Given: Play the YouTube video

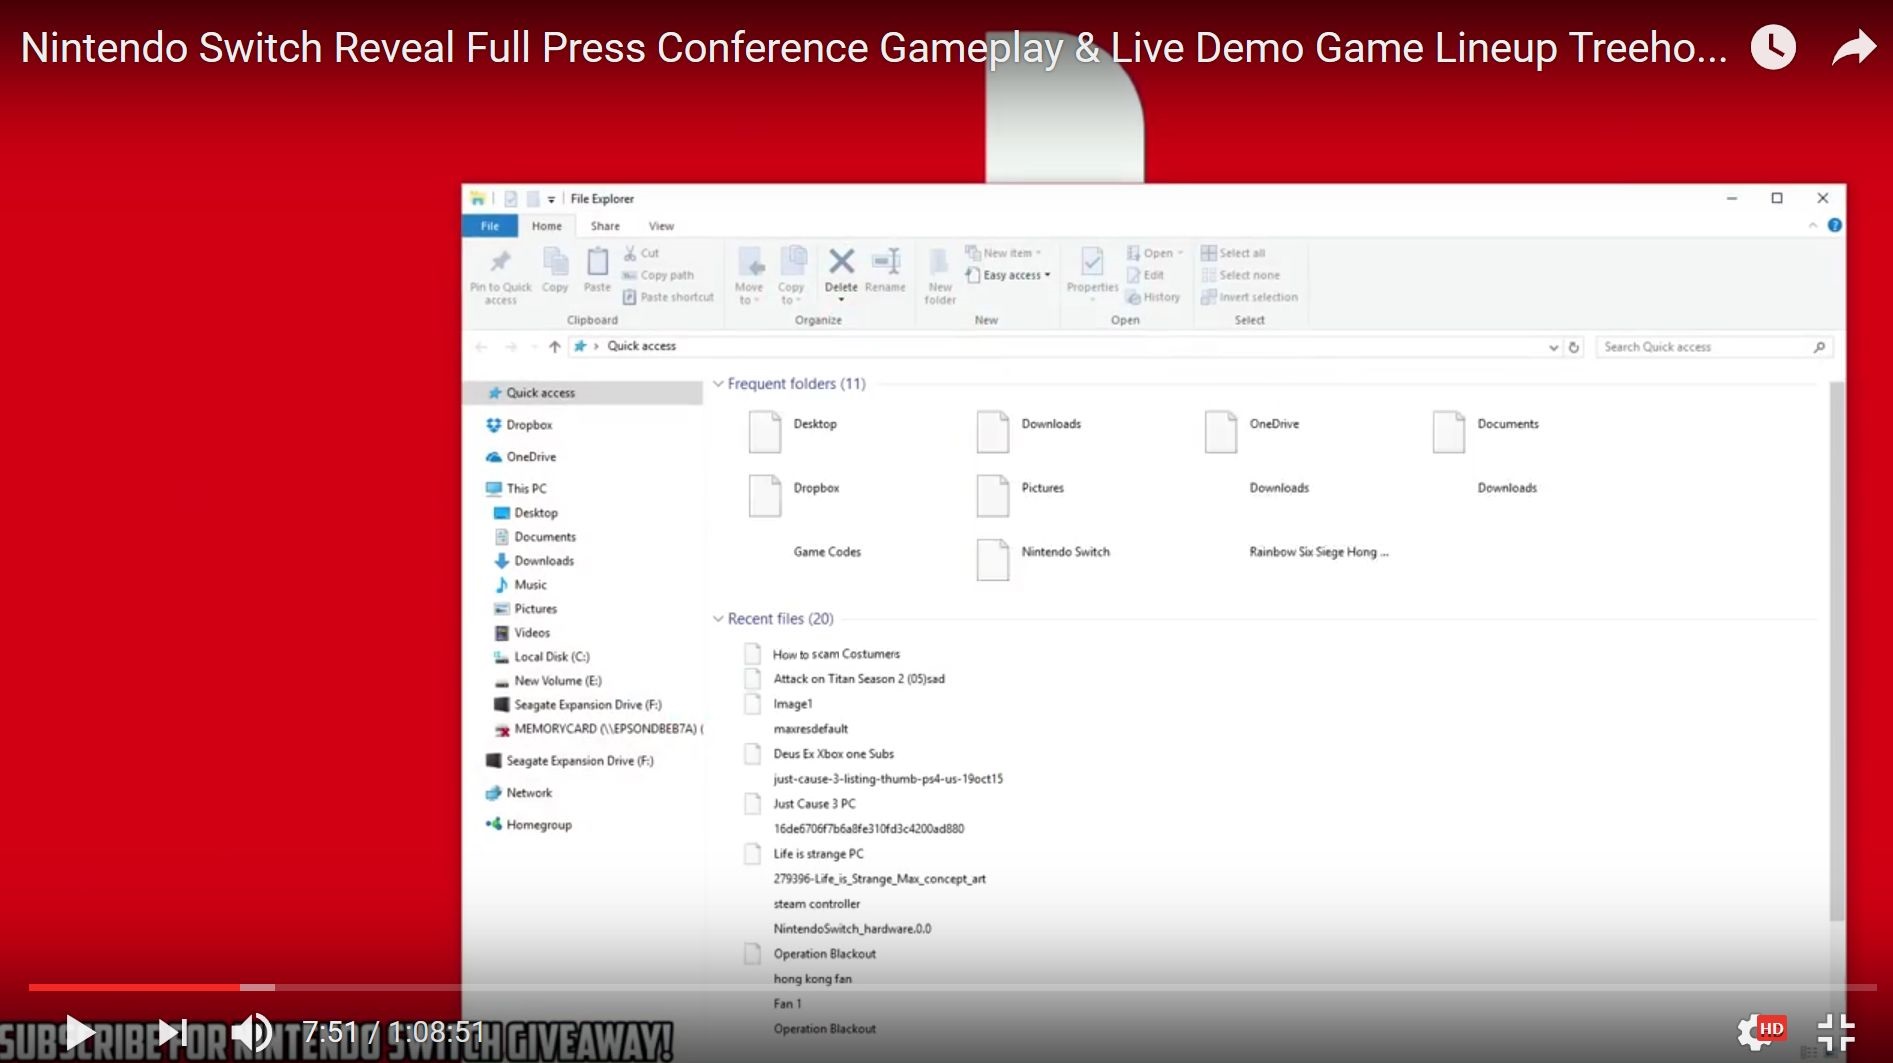Looking at the screenshot, I should [80, 1032].
